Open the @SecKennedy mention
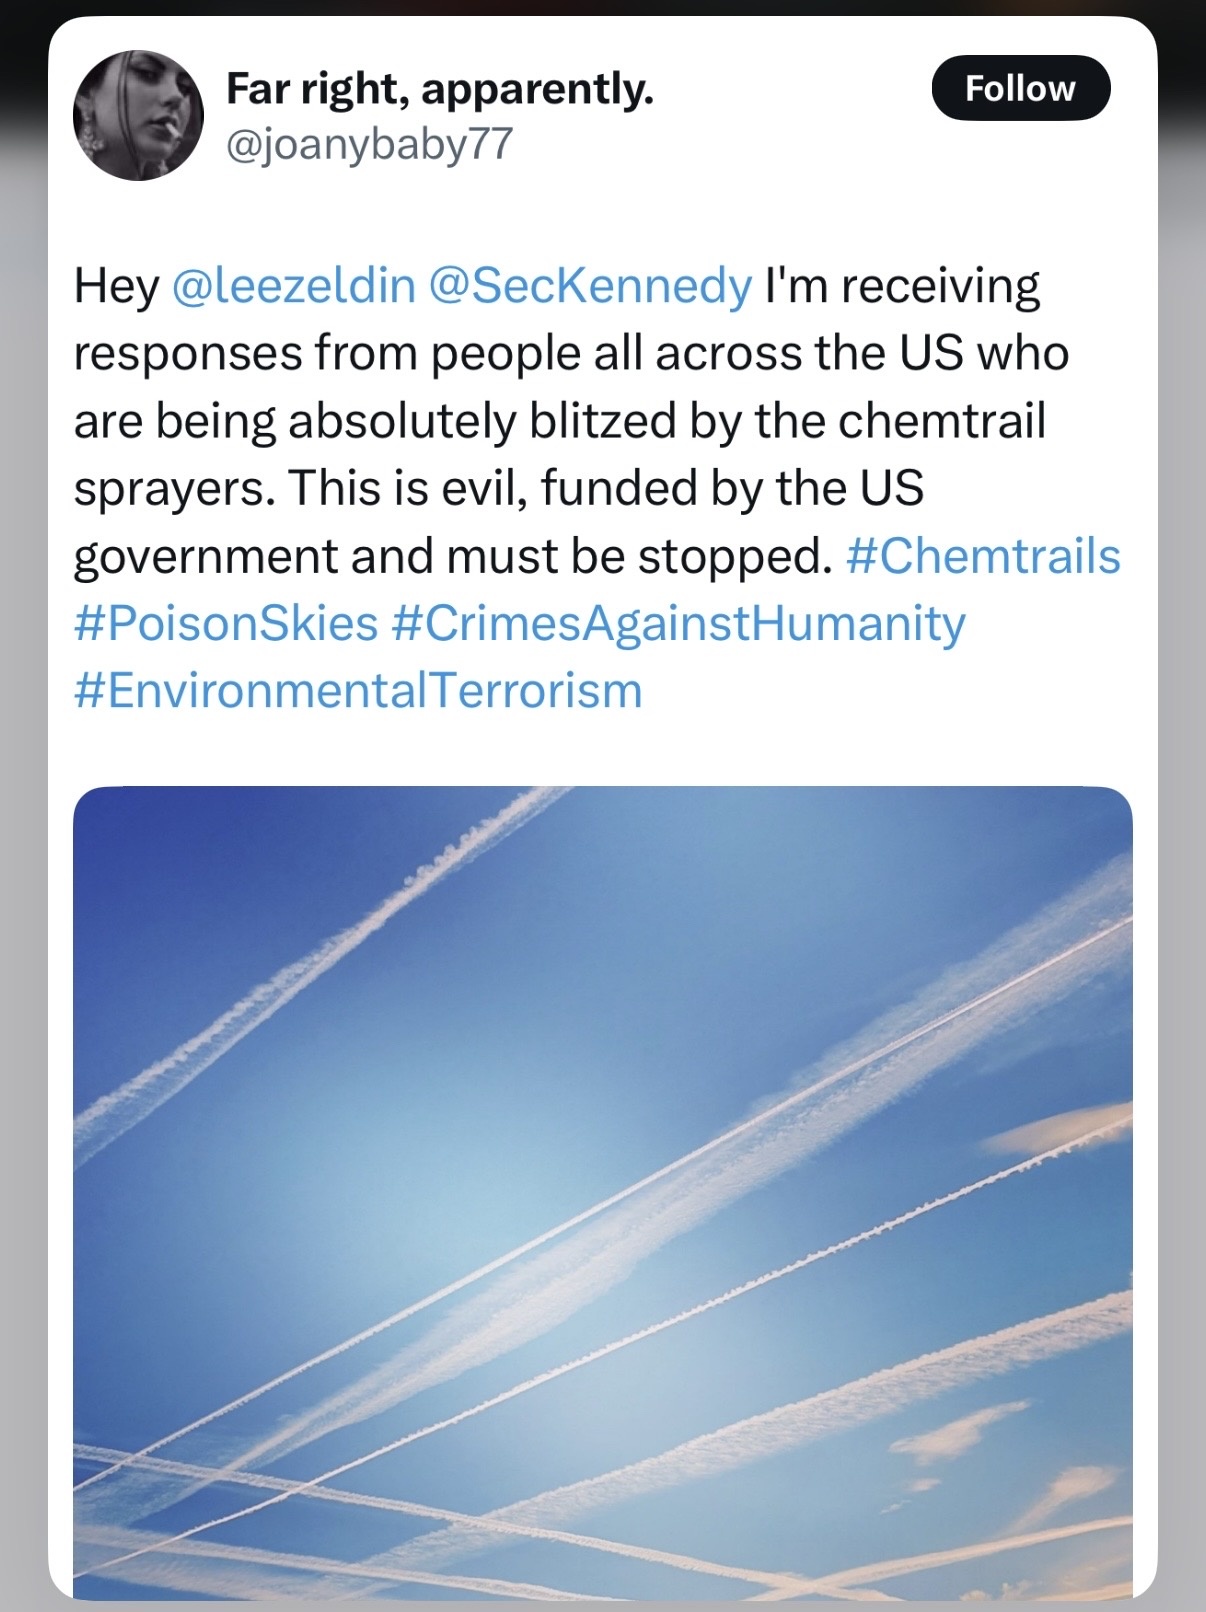This screenshot has width=1206, height=1612. click(x=590, y=286)
